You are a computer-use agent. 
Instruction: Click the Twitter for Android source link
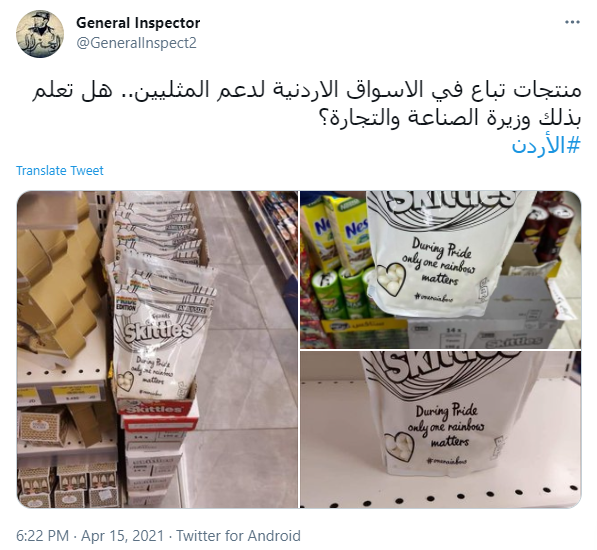pyautogui.click(x=238, y=536)
